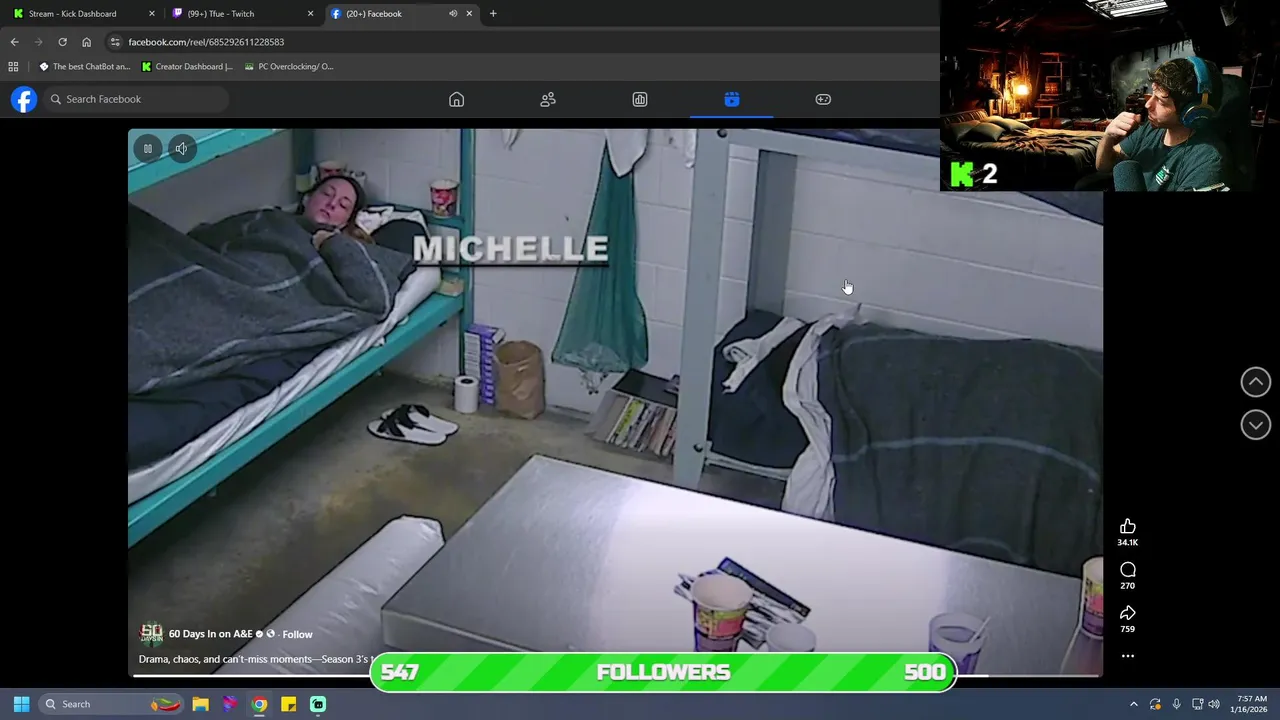Click the microphone tray icon

tap(1176, 704)
